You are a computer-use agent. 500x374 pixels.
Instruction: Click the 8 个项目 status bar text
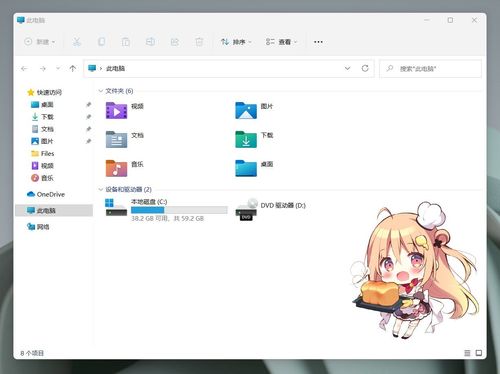(32, 353)
